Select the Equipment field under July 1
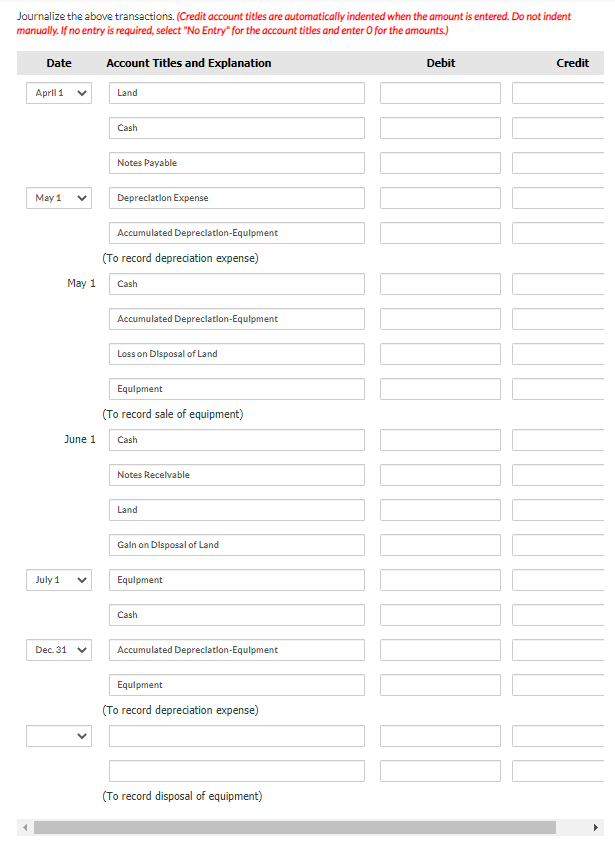This screenshot has height=841, width=615. 236,579
